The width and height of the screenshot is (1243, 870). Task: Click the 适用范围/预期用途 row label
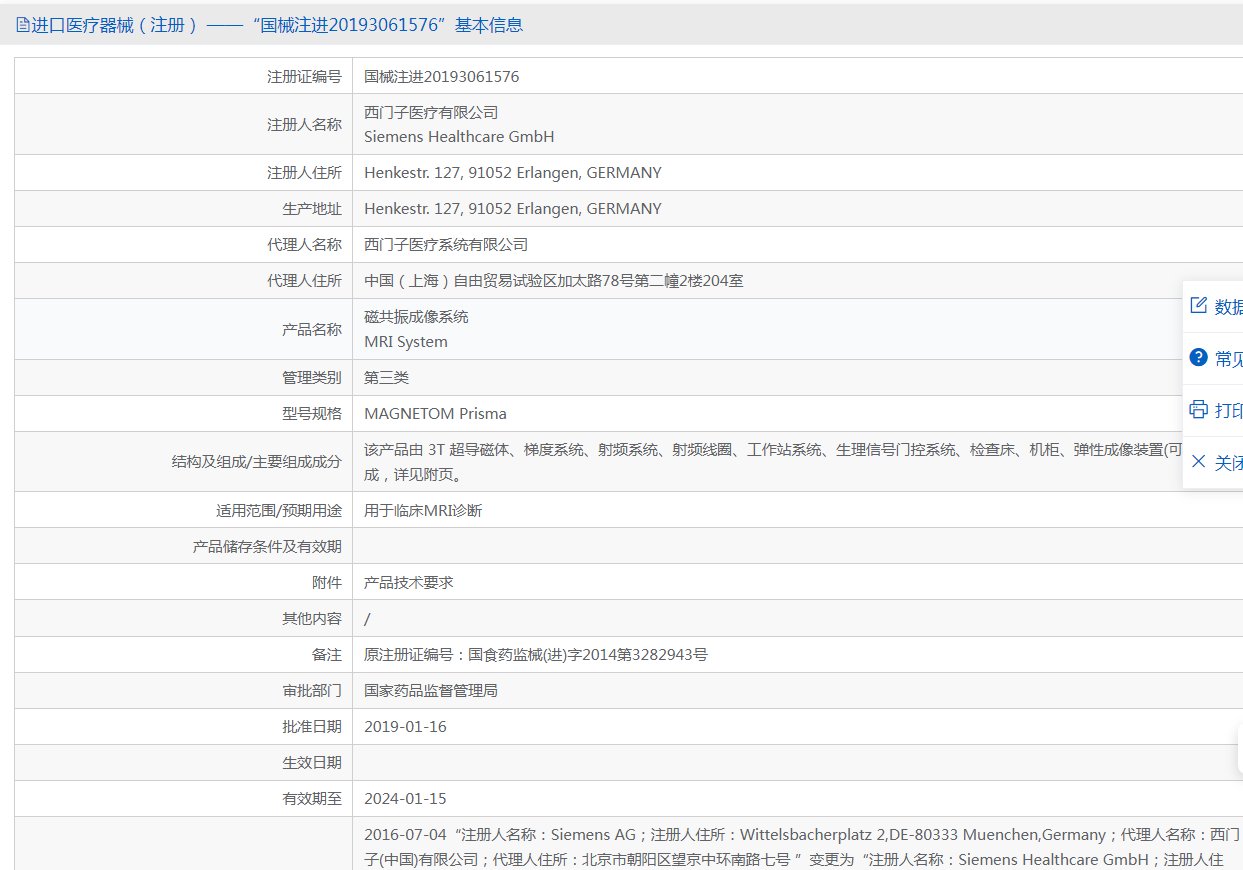coord(279,510)
